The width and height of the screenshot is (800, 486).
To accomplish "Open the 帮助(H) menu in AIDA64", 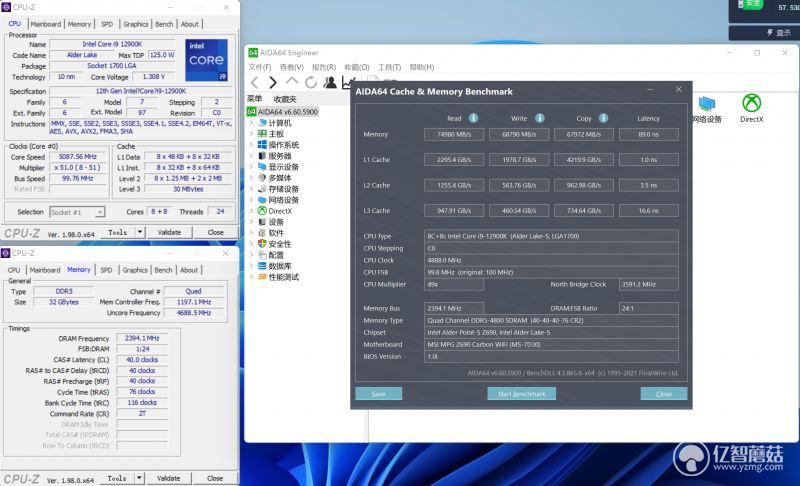I will pos(421,67).
